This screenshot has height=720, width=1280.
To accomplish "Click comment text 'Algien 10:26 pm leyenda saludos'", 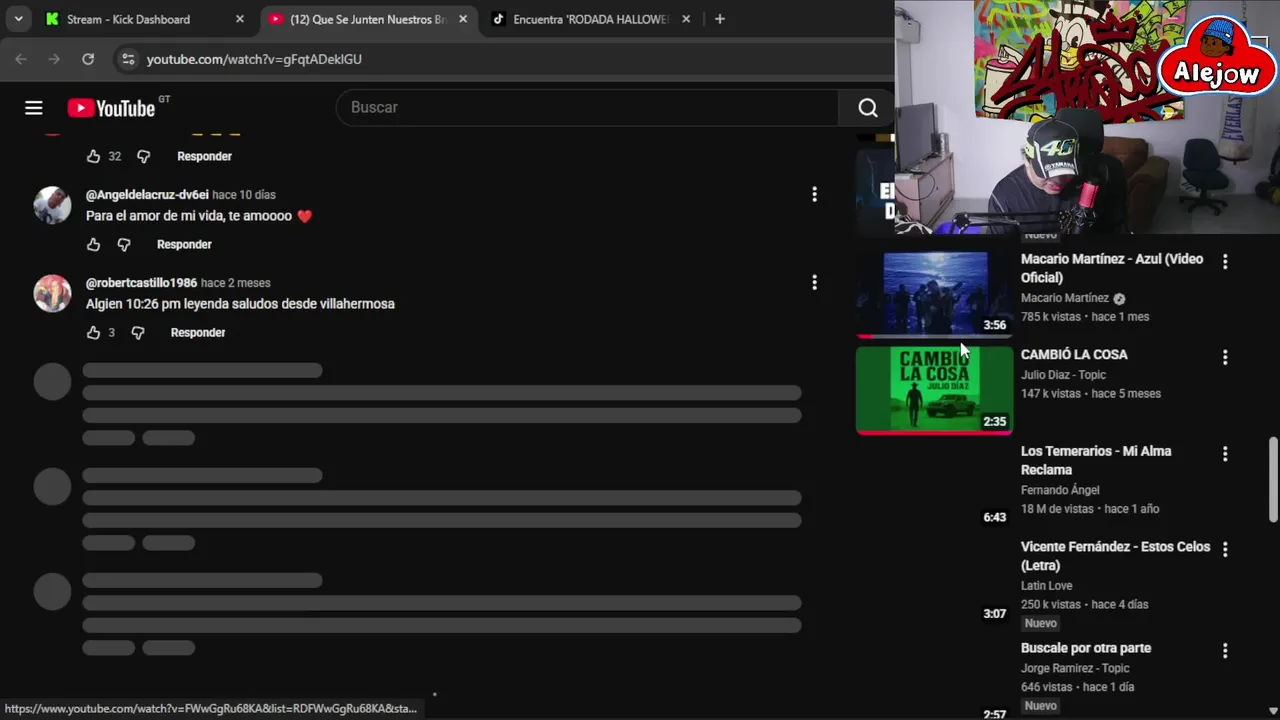I will 240,304.
